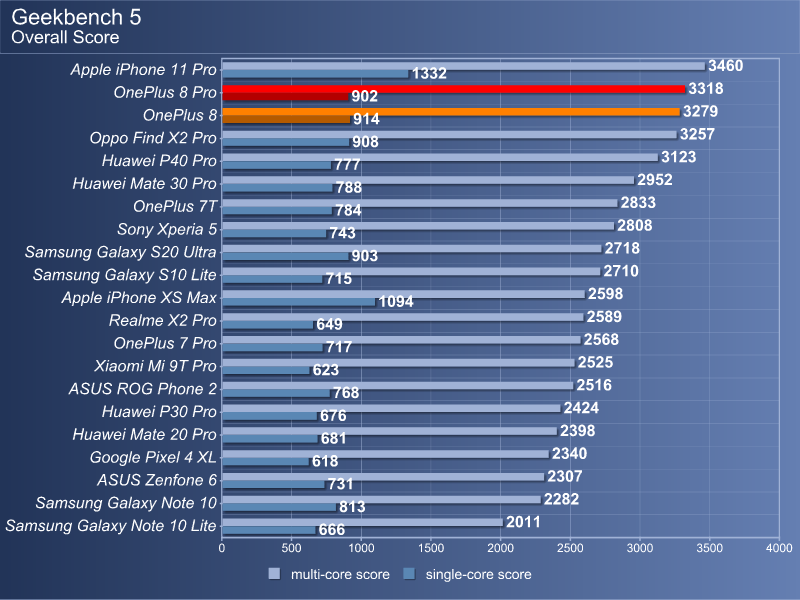Click the 2516 value for ROG Phone 2
The image size is (800, 600).
pyautogui.click(x=594, y=385)
